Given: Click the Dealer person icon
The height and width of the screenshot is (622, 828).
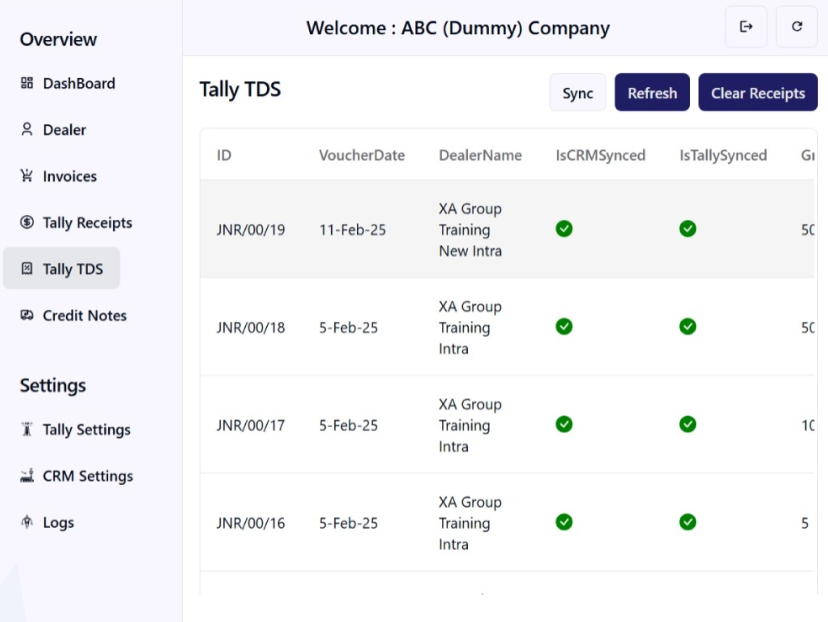Looking at the screenshot, I should (27, 130).
